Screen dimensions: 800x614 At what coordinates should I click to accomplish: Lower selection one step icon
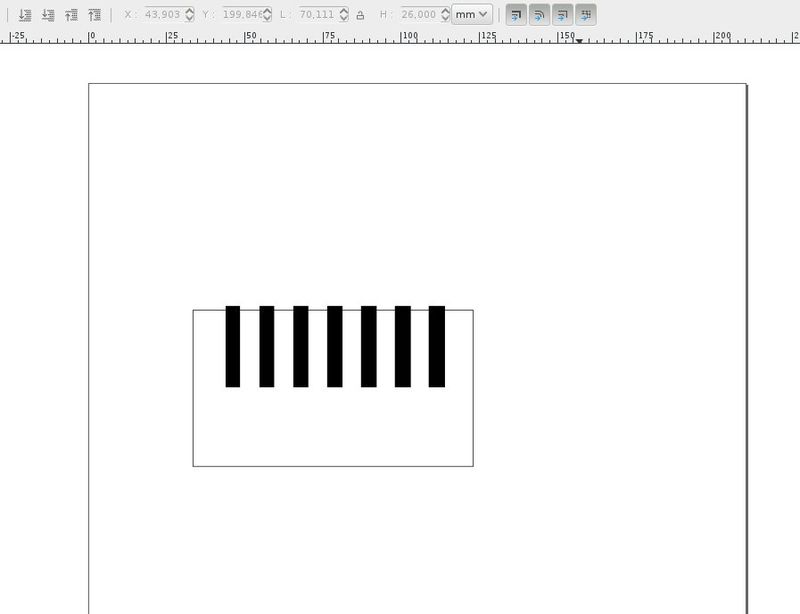click(48, 15)
